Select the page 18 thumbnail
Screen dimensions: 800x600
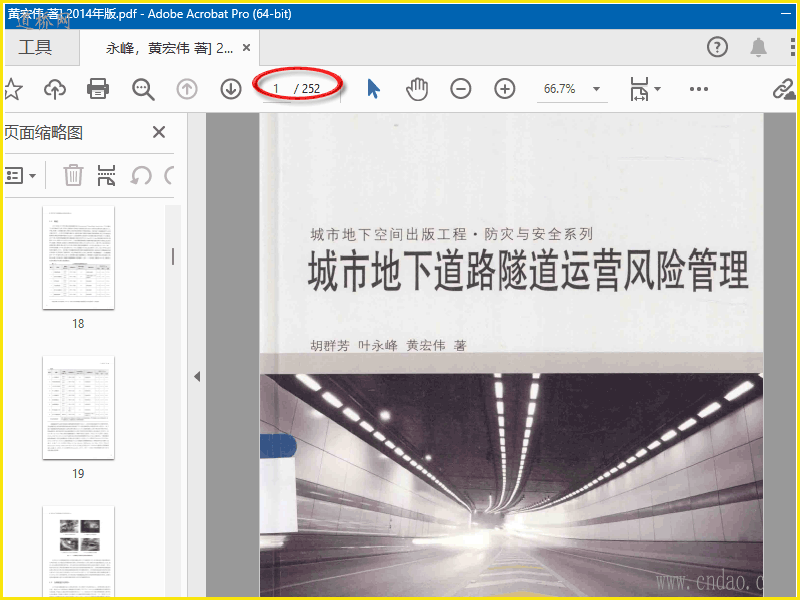point(79,258)
